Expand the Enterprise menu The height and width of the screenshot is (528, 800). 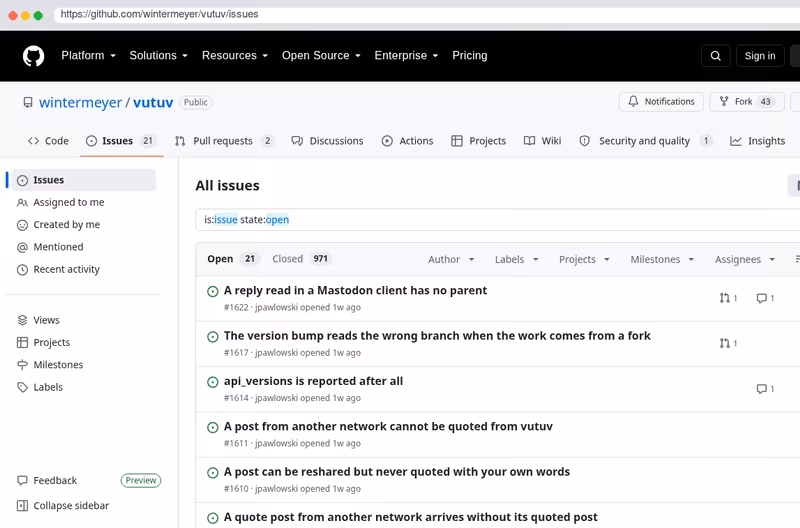(x=406, y=56)
